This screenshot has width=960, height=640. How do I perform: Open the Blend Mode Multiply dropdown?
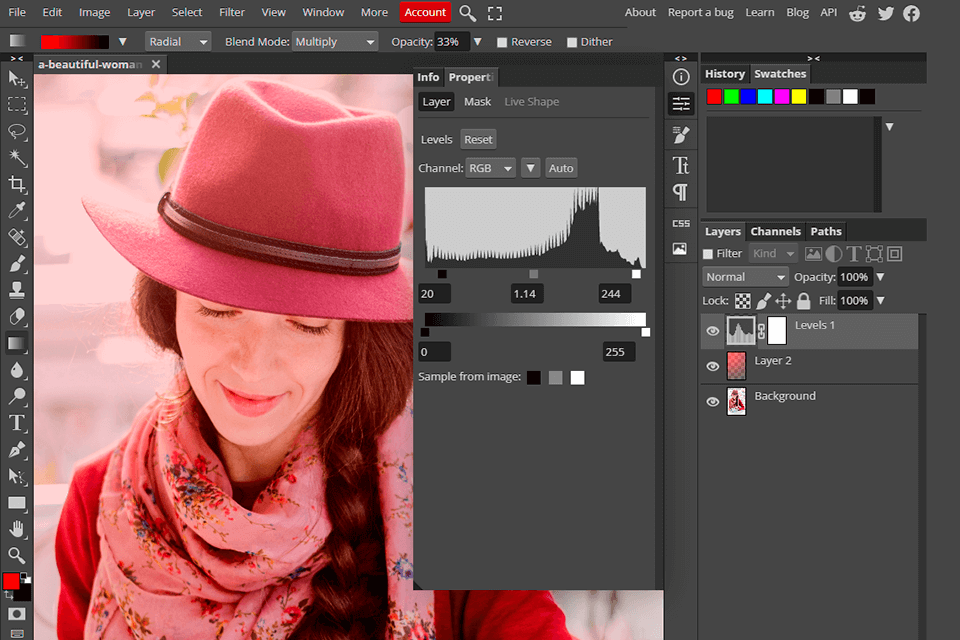335,42
